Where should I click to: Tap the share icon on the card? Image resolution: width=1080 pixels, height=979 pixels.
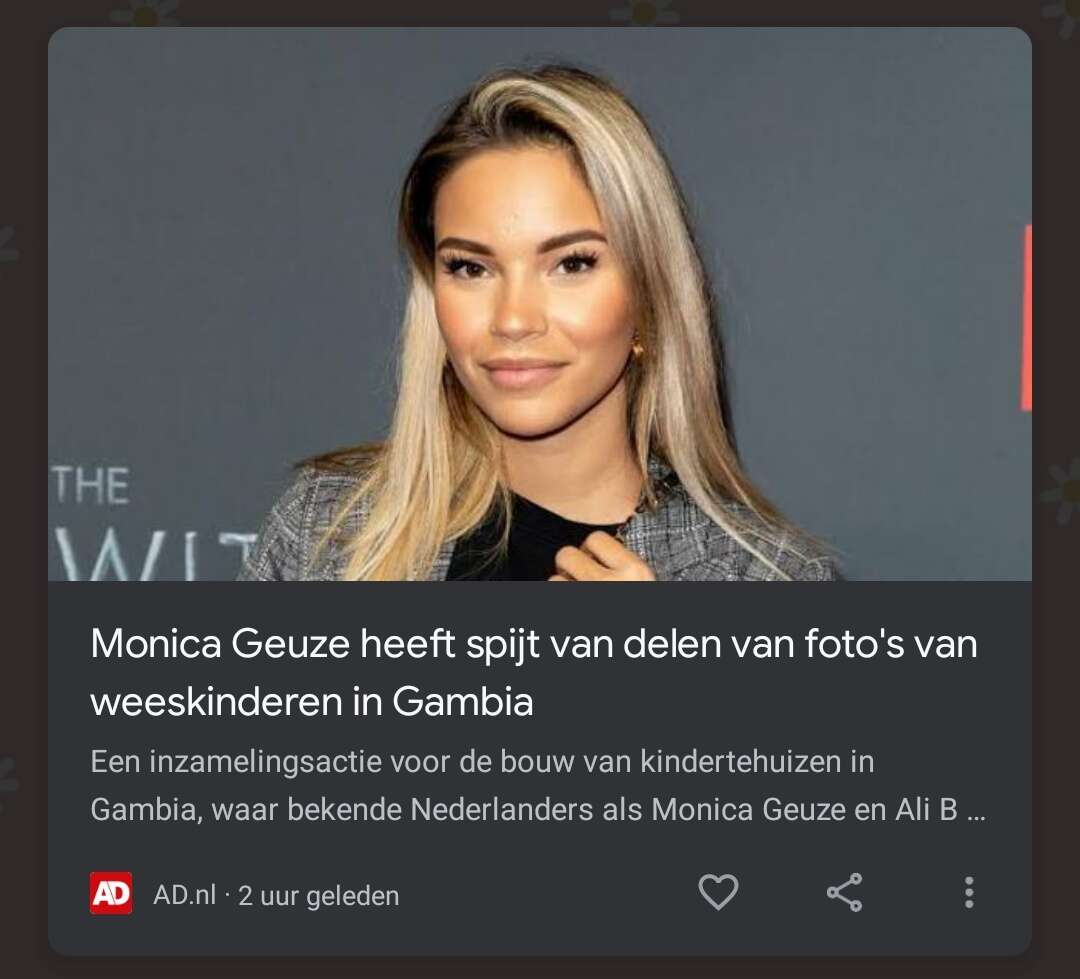click(844, 892)
